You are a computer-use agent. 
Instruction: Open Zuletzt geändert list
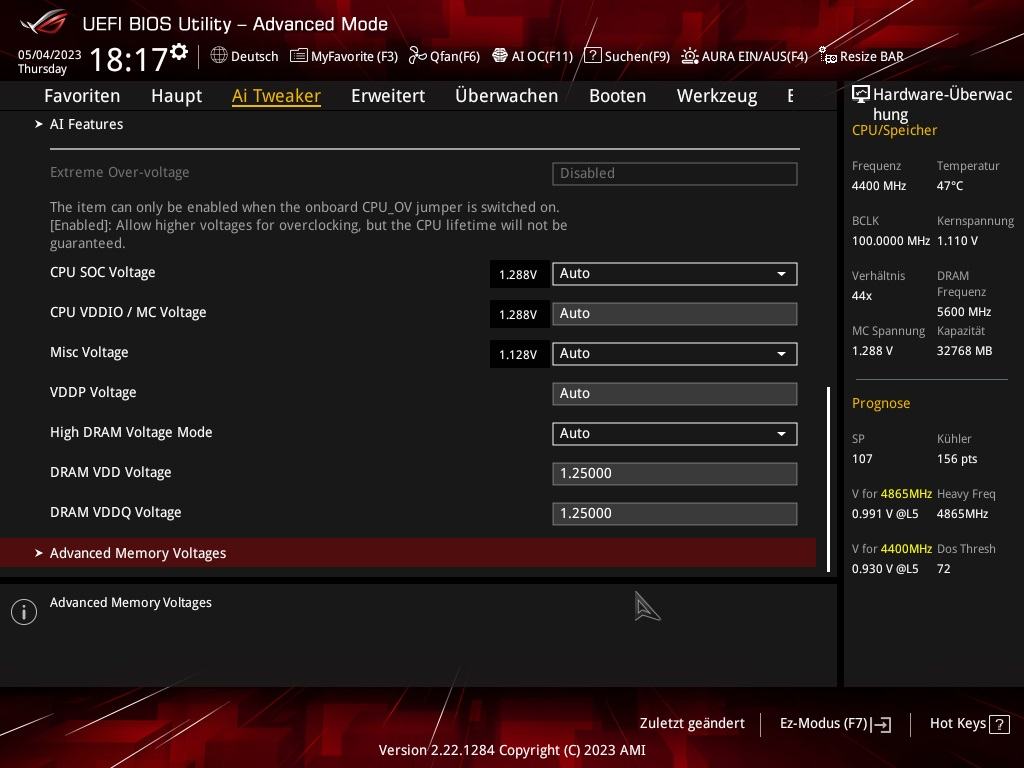(x=692, y=723)
